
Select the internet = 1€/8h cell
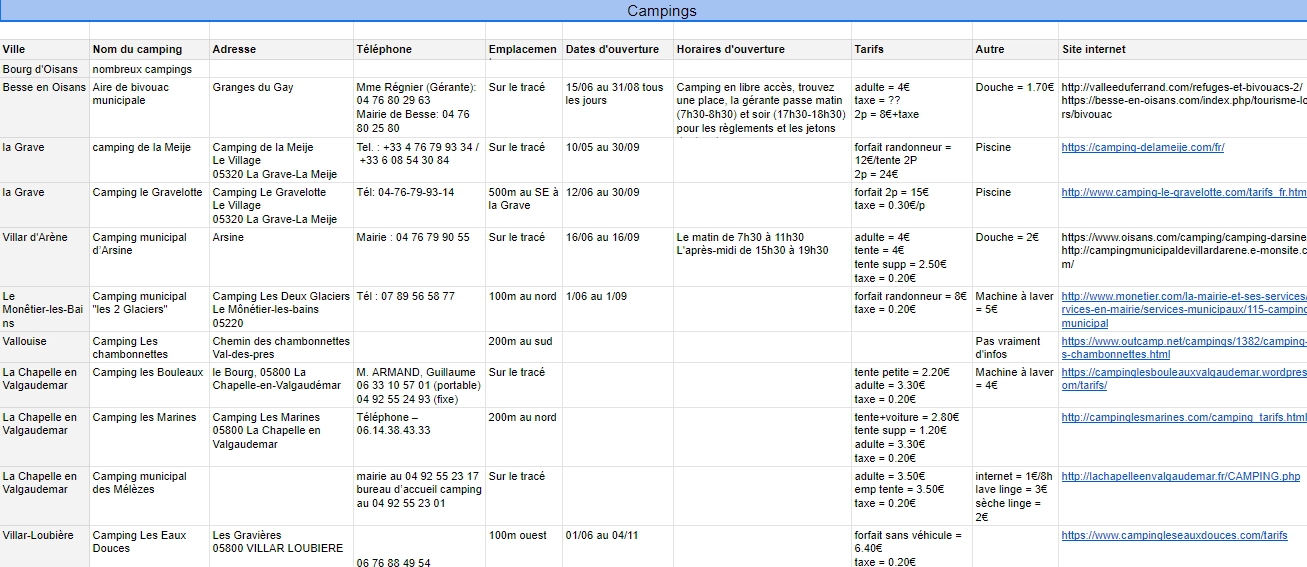click(1015, 496)
